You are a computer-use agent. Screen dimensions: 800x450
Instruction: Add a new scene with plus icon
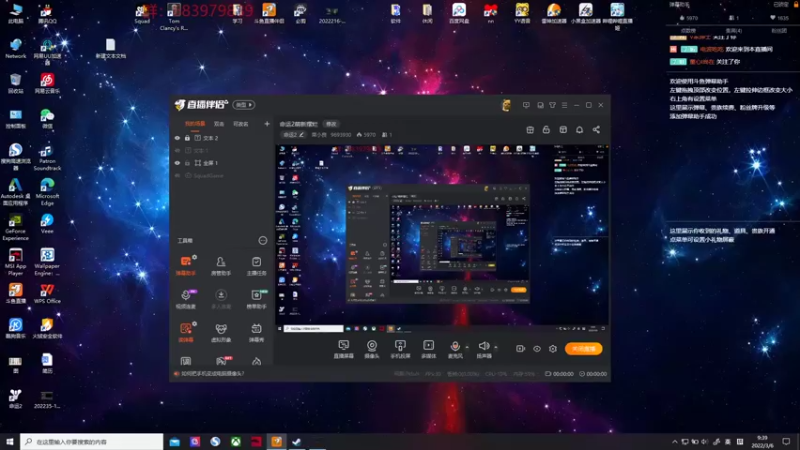pyautogui.click(x=267, y=123)
